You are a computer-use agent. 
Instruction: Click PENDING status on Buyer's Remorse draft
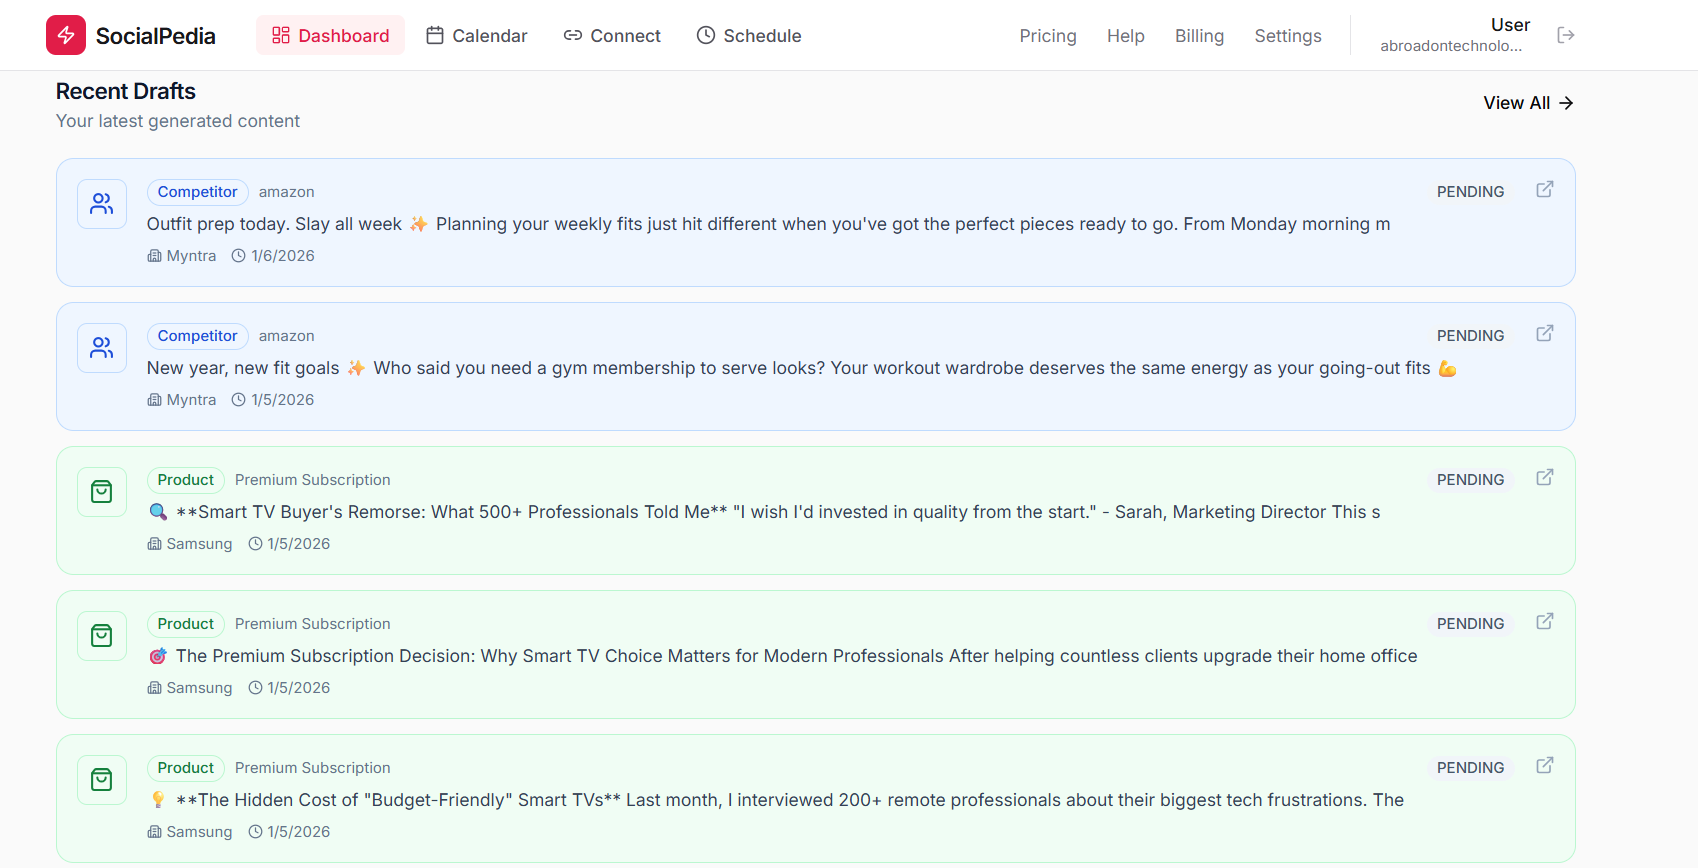tap(1470, 480)
